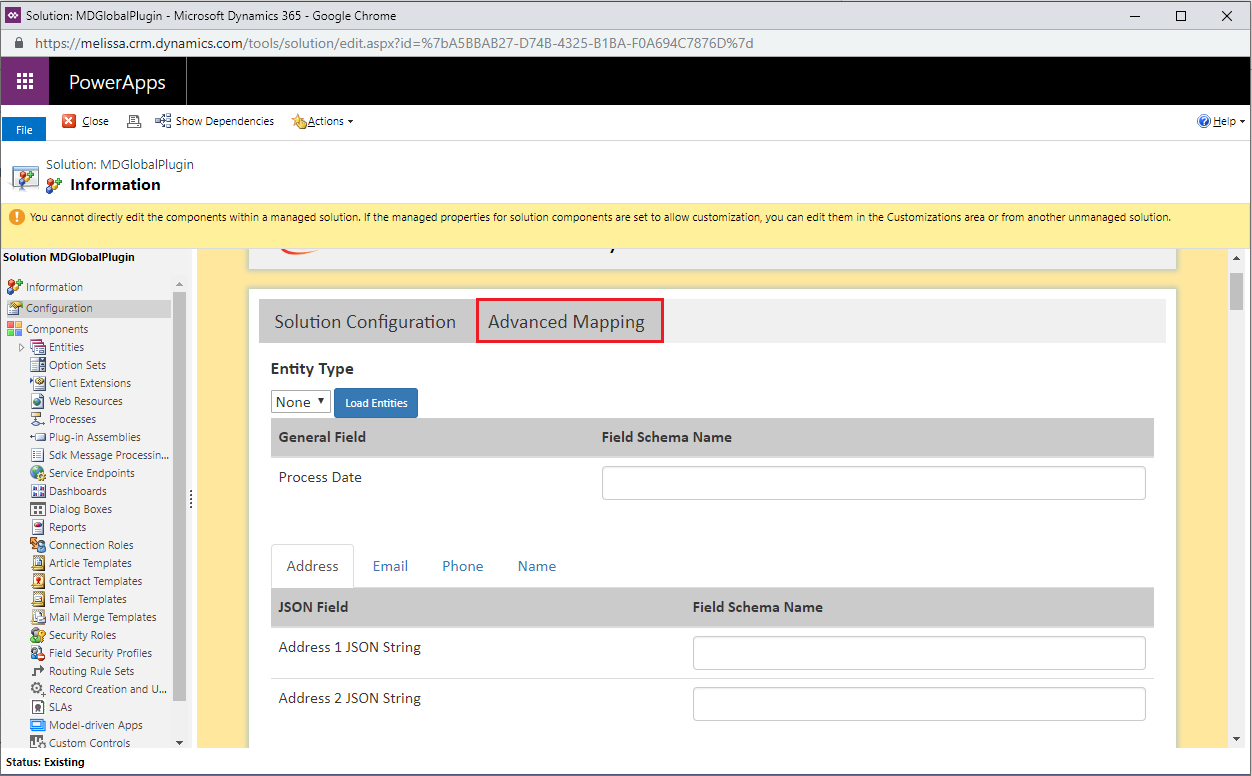Open the Actions dropdown arrow
The width and height of the screenshot is (1252, 776).
[x=350, y=122]
